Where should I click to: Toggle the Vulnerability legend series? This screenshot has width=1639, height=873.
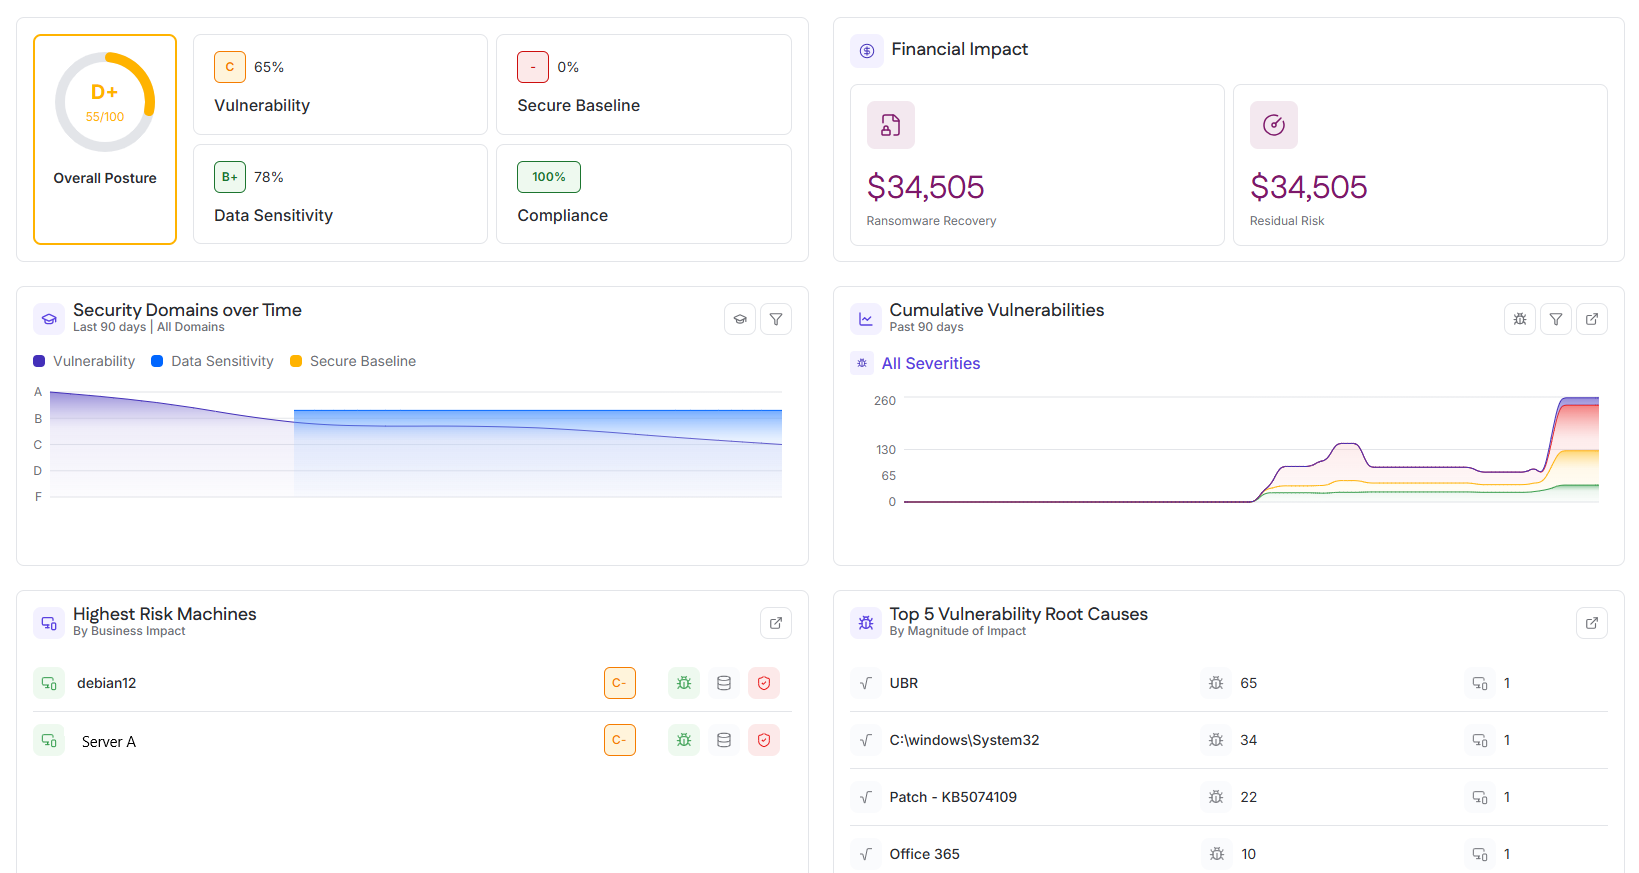[x=84, y=361]
